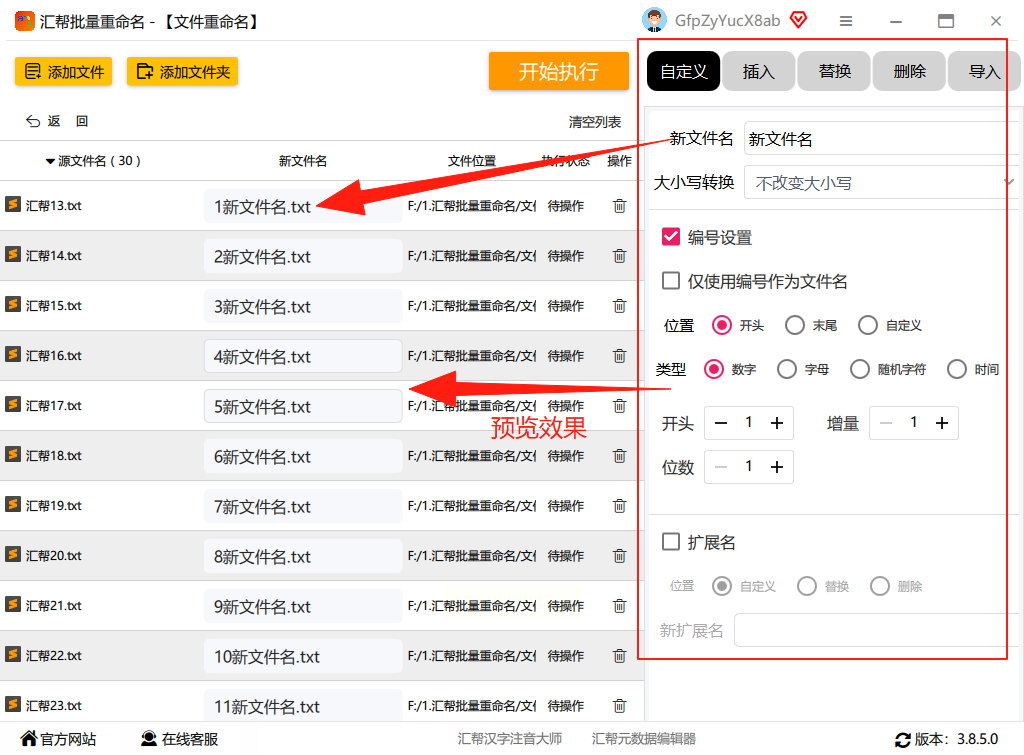
Task: Remove 汇帮22.txt using its trash icon
Action: (619, 656)
